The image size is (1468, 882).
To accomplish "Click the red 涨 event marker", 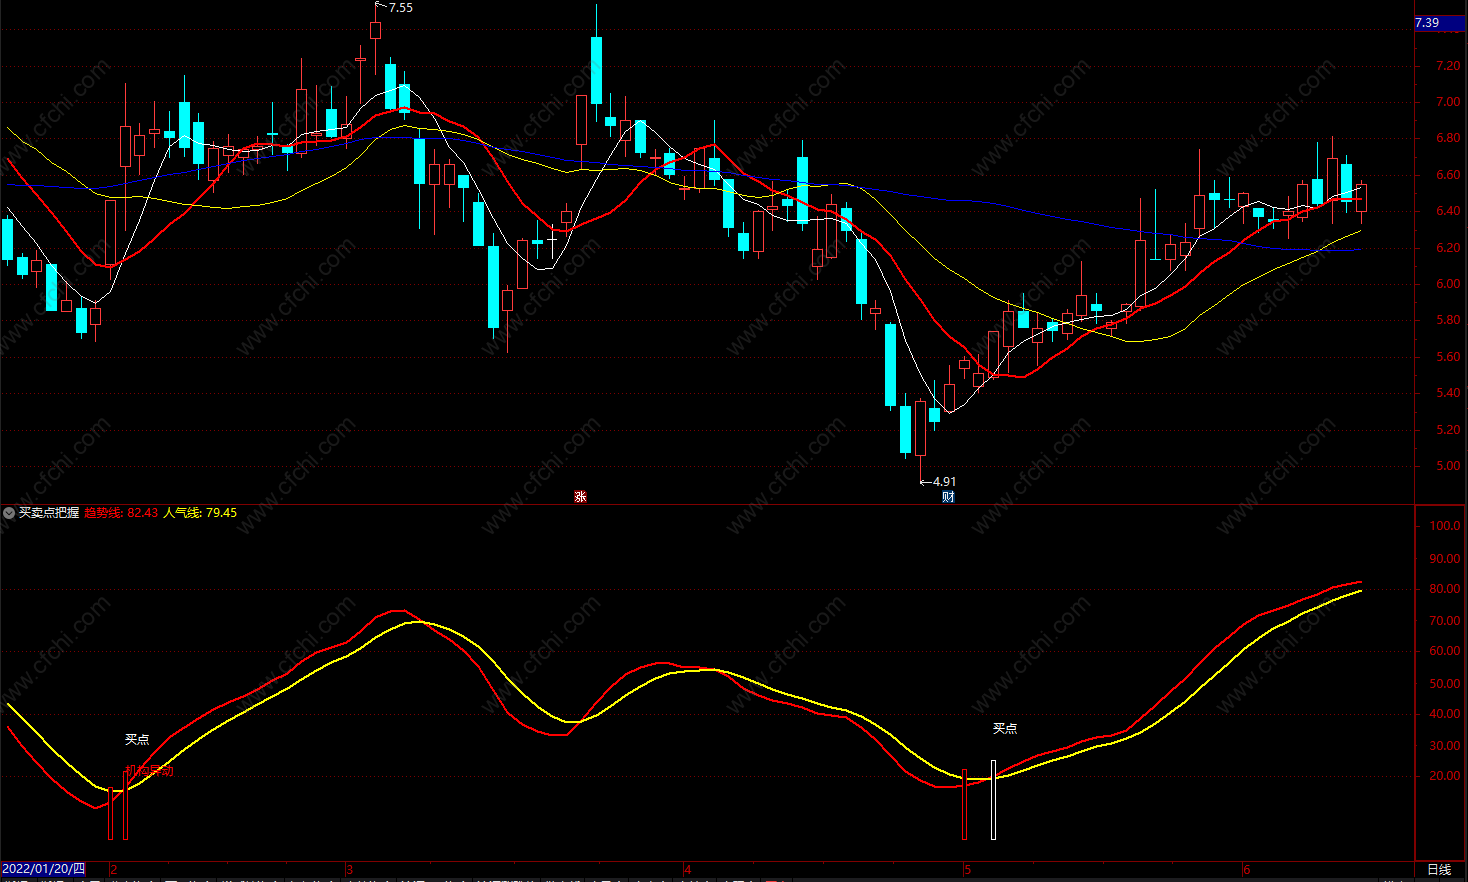I will coord(581,497).
